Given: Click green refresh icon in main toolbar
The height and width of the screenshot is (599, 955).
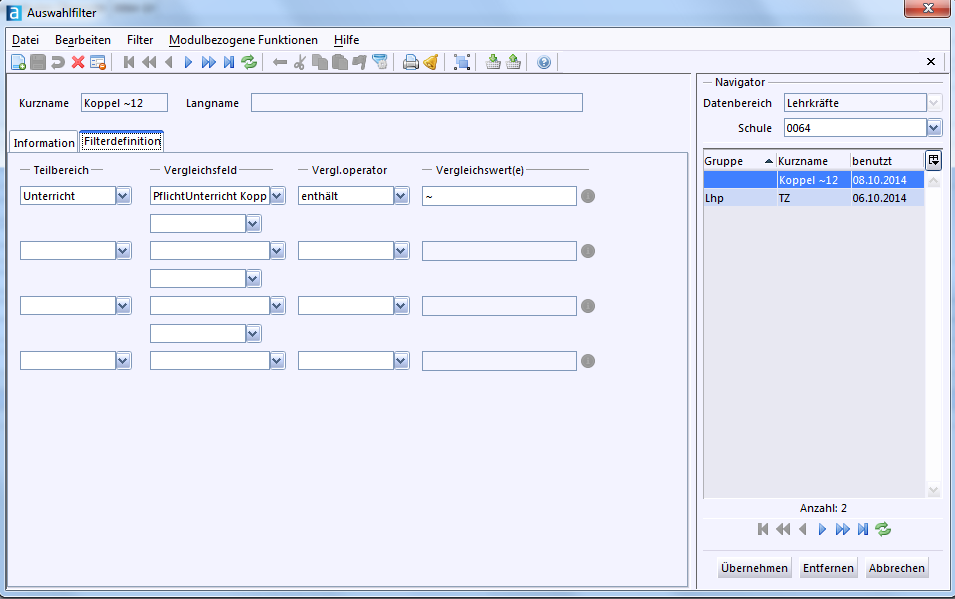Looking at the screenshot, I should (248, 62).
